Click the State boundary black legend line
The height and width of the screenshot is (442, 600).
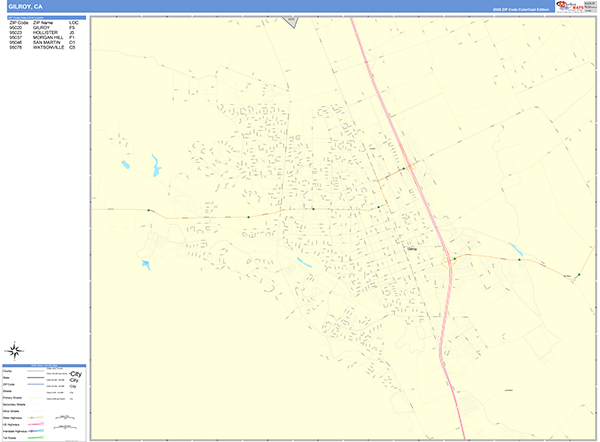(x=36, y=378)
